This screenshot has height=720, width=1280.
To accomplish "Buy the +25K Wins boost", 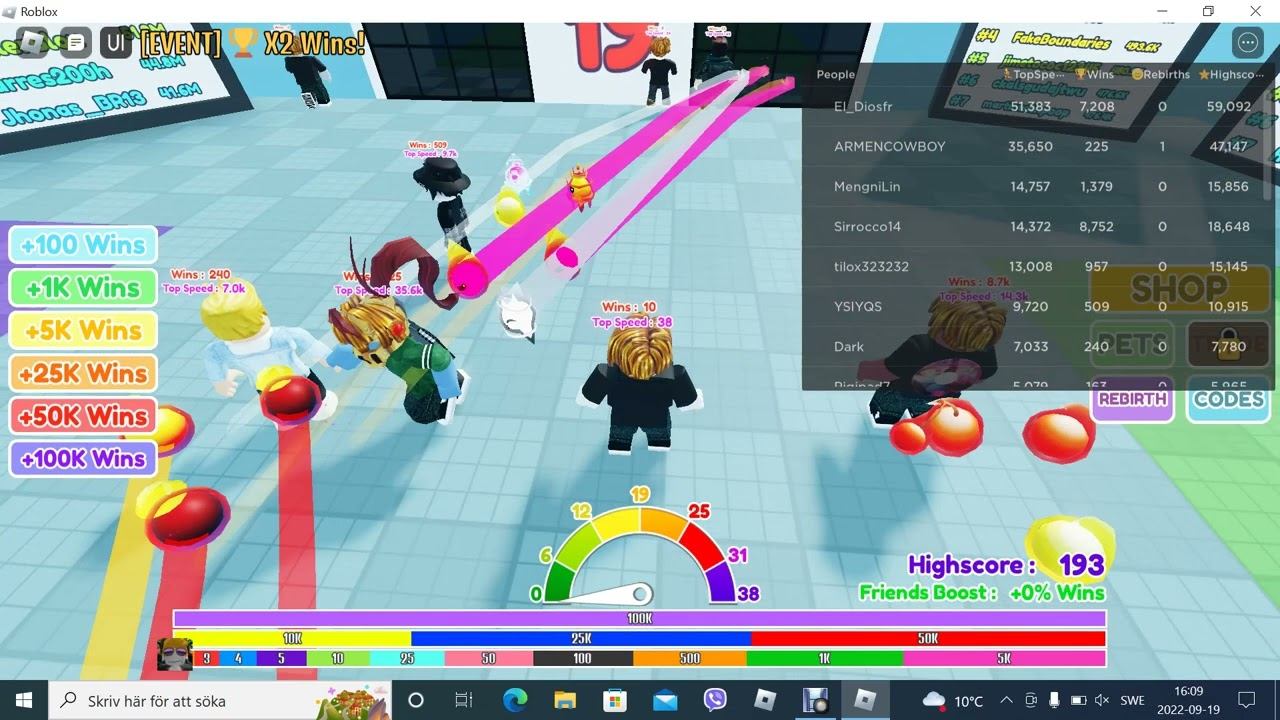I will coord(83,374).
